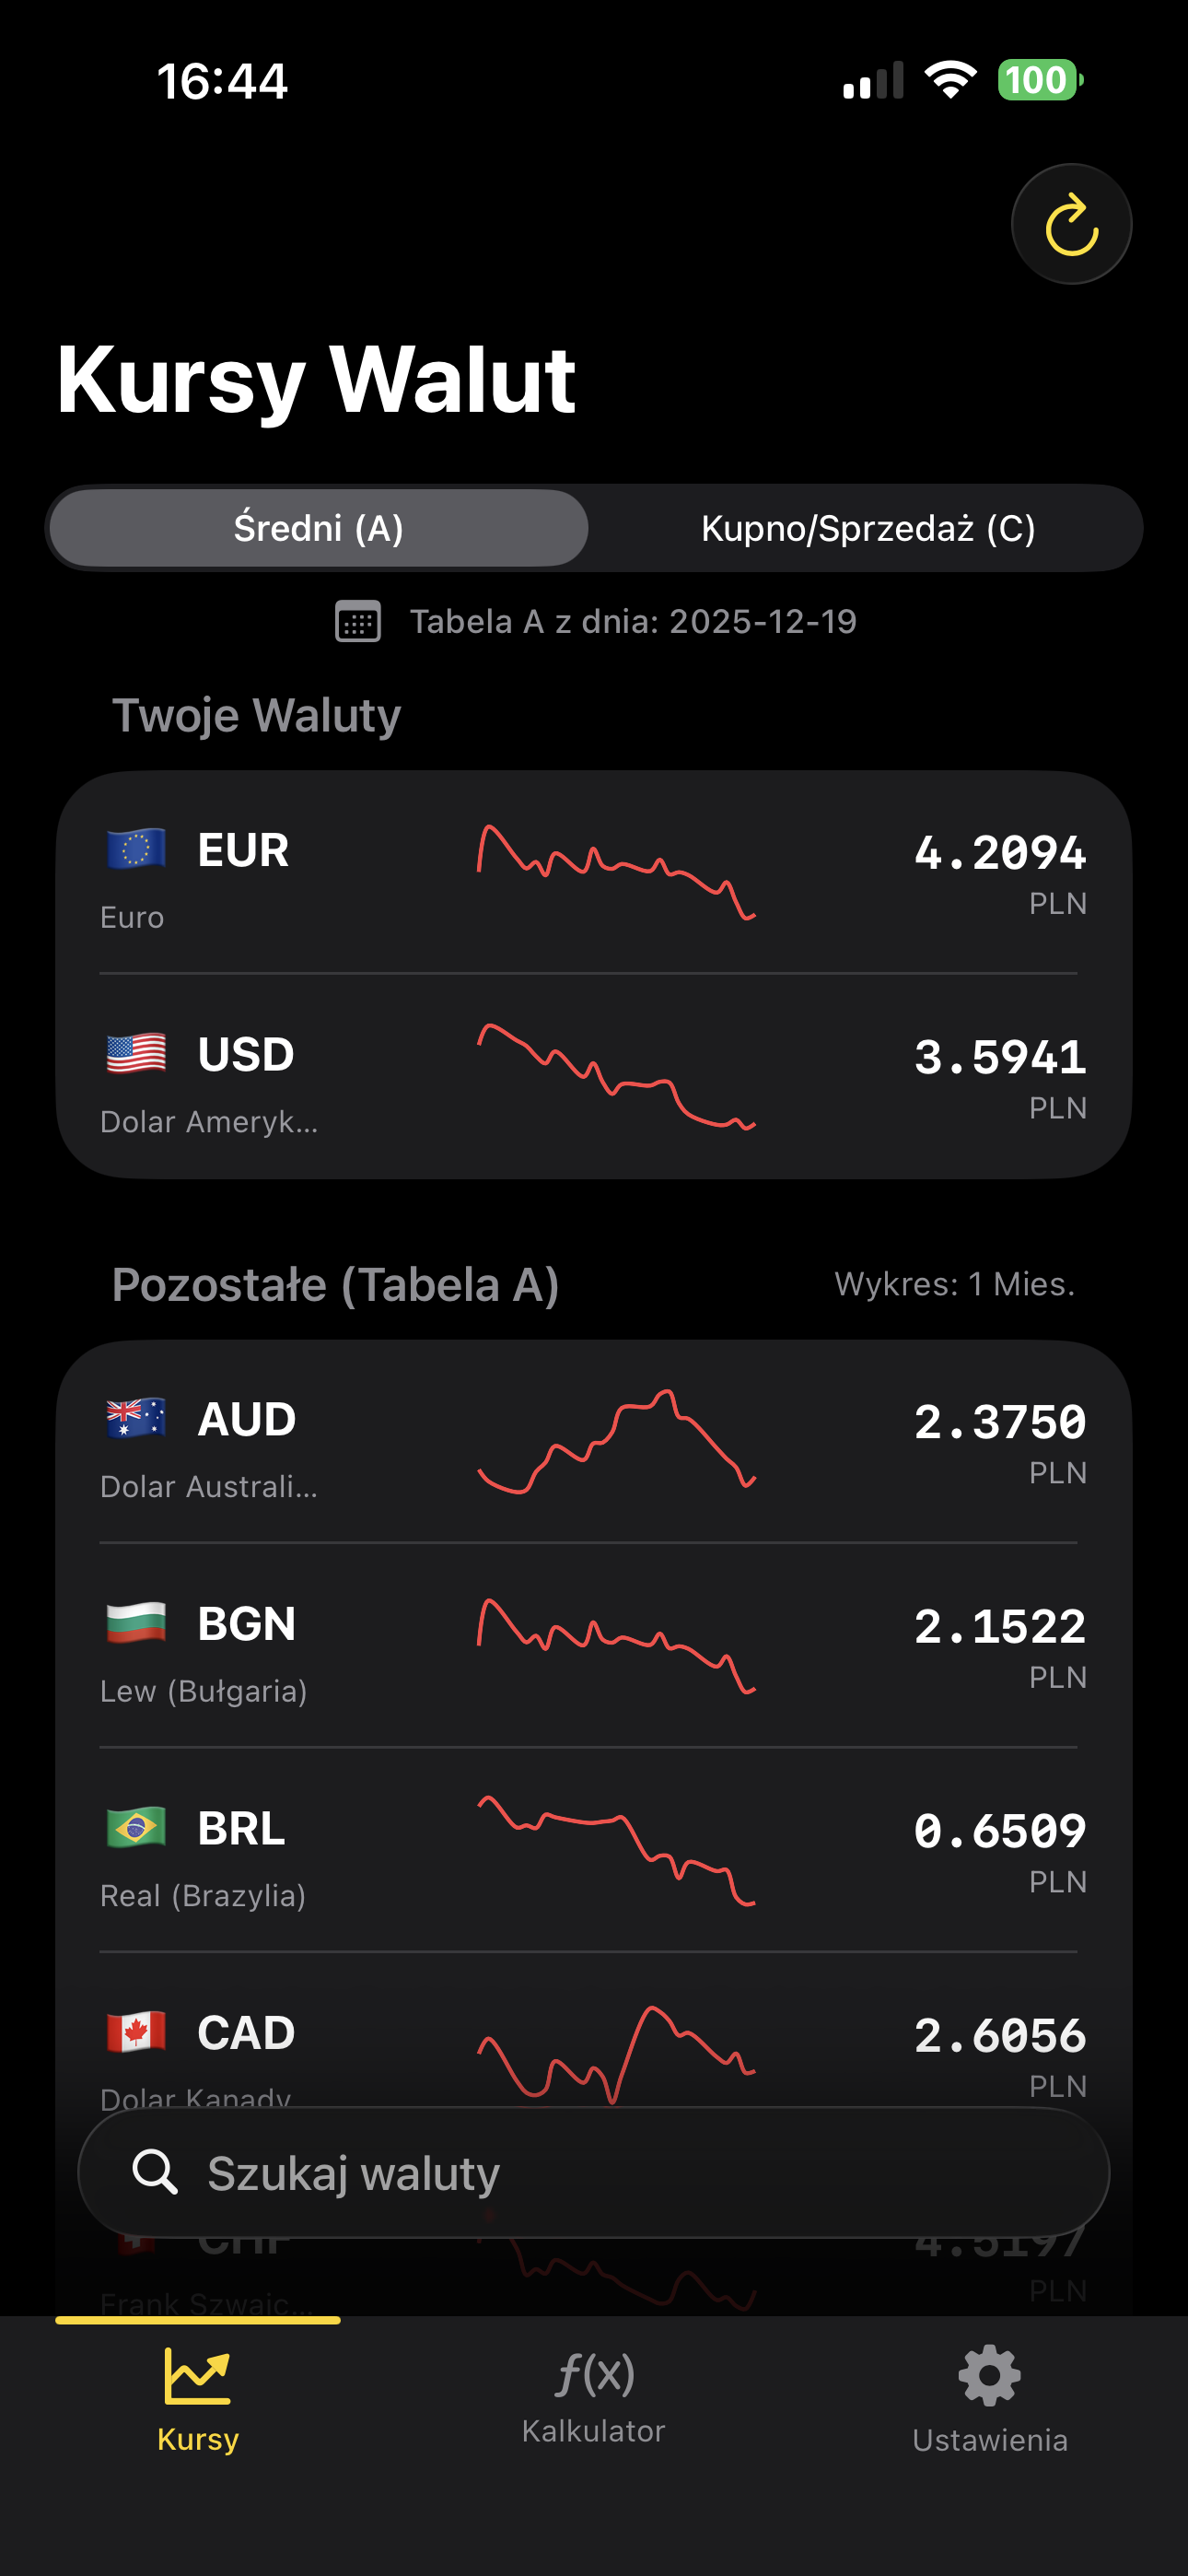Viewport: 1188px width, 2576px height.
Task: Change chart period via Wykres: 1 Mies.
Action: (x=954, y=1284)
